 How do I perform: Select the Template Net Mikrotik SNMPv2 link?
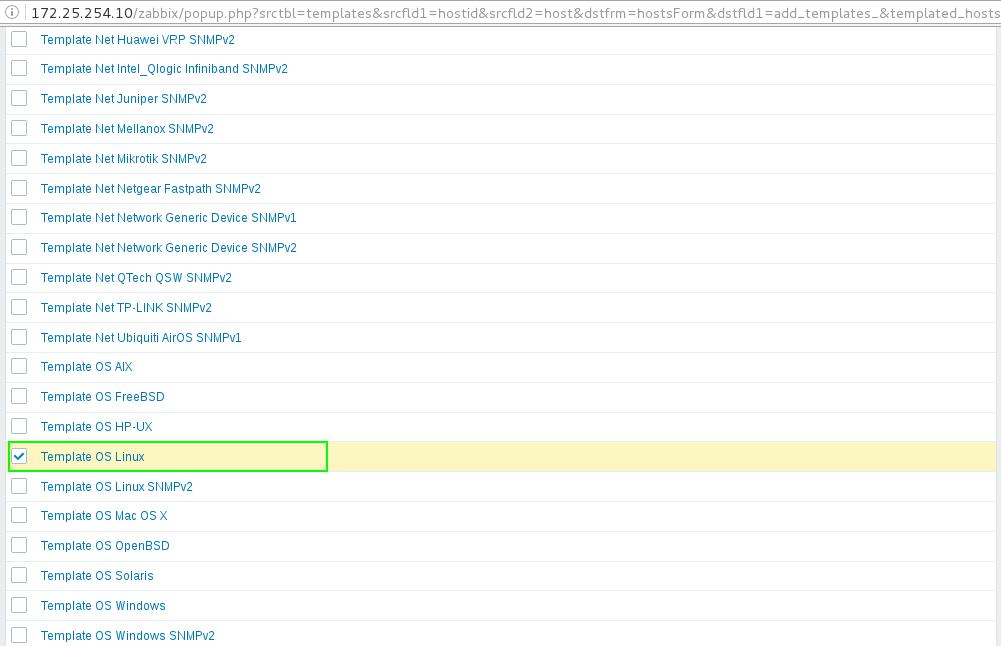(123, 159)
